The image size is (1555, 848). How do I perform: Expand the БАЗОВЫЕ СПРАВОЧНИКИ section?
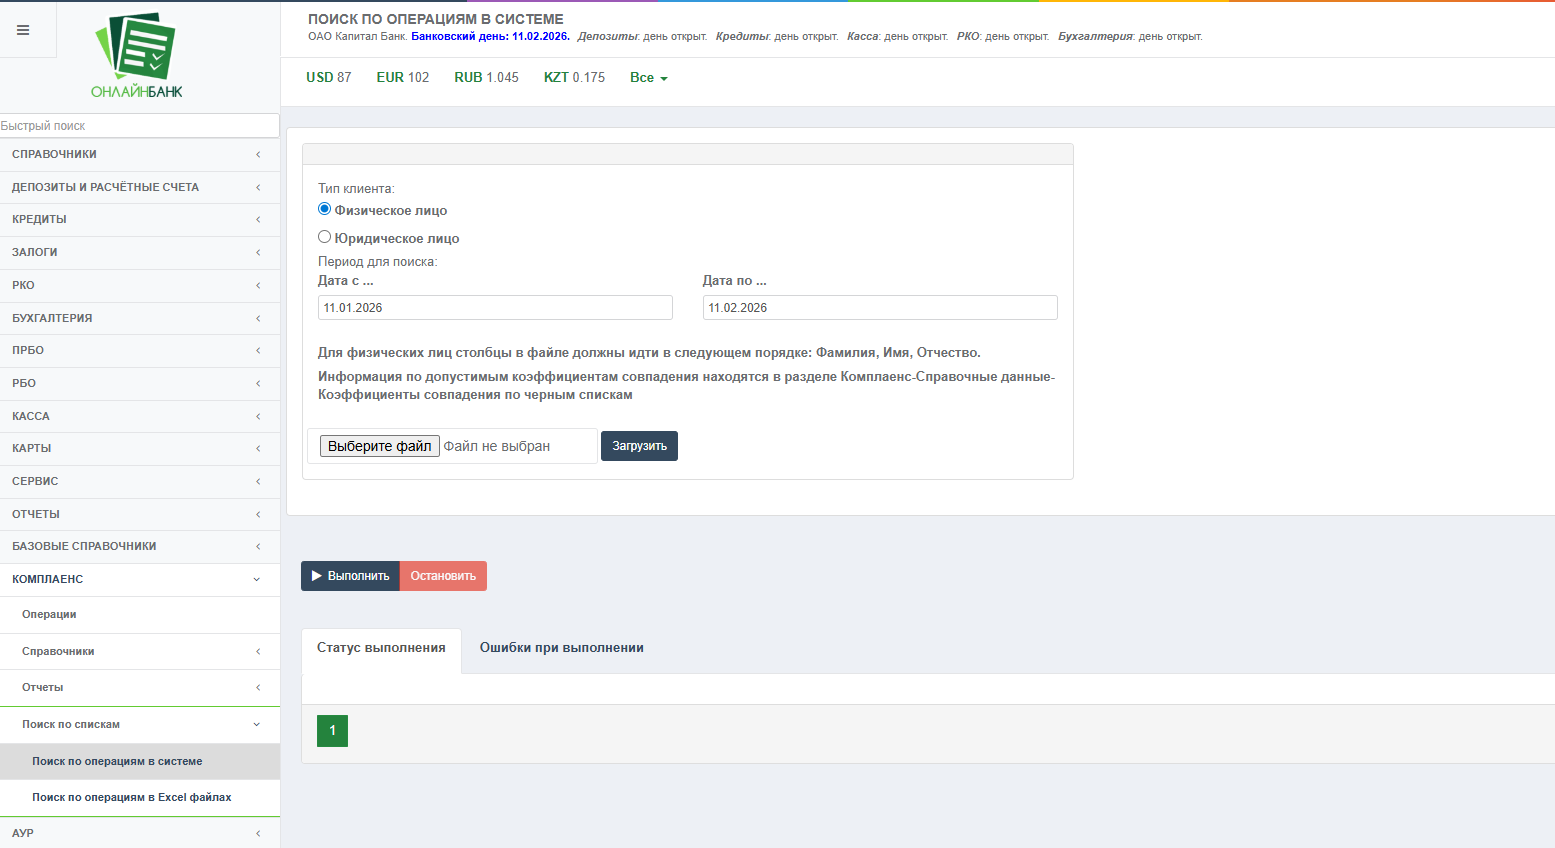point(140,547)
